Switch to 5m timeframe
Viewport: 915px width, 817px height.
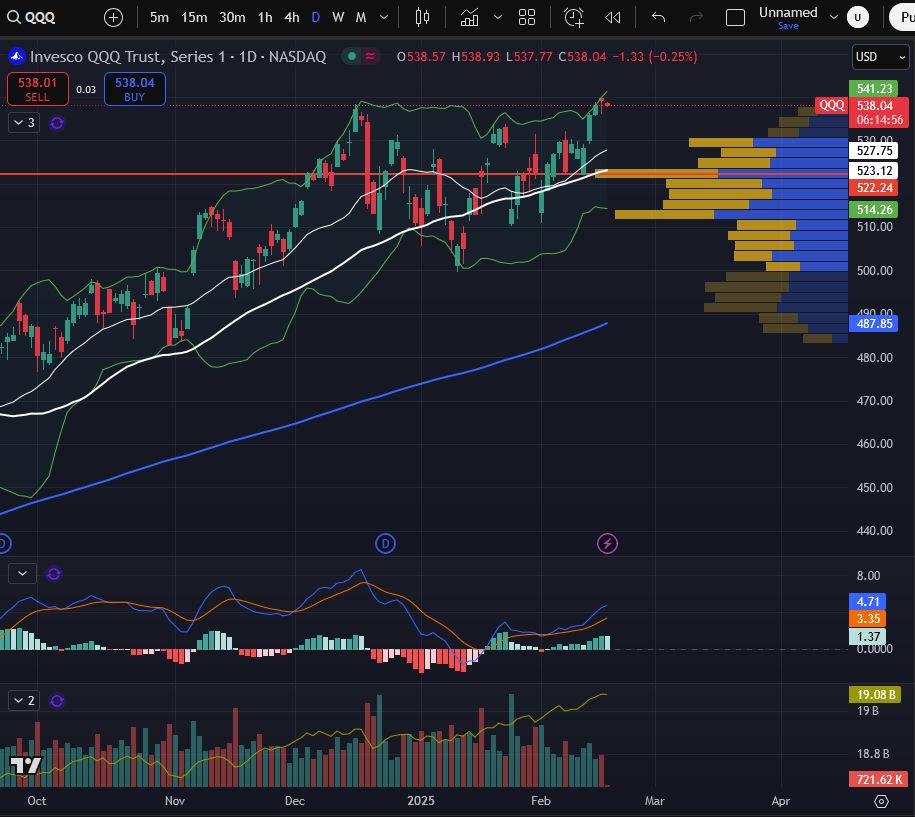click(x=159, y=18)
